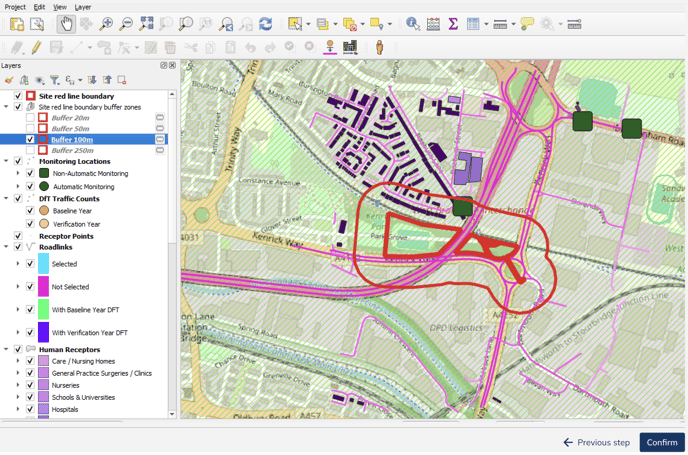Open the Select Features dropdown arrow
688x455 pixels.
point(308,24)
